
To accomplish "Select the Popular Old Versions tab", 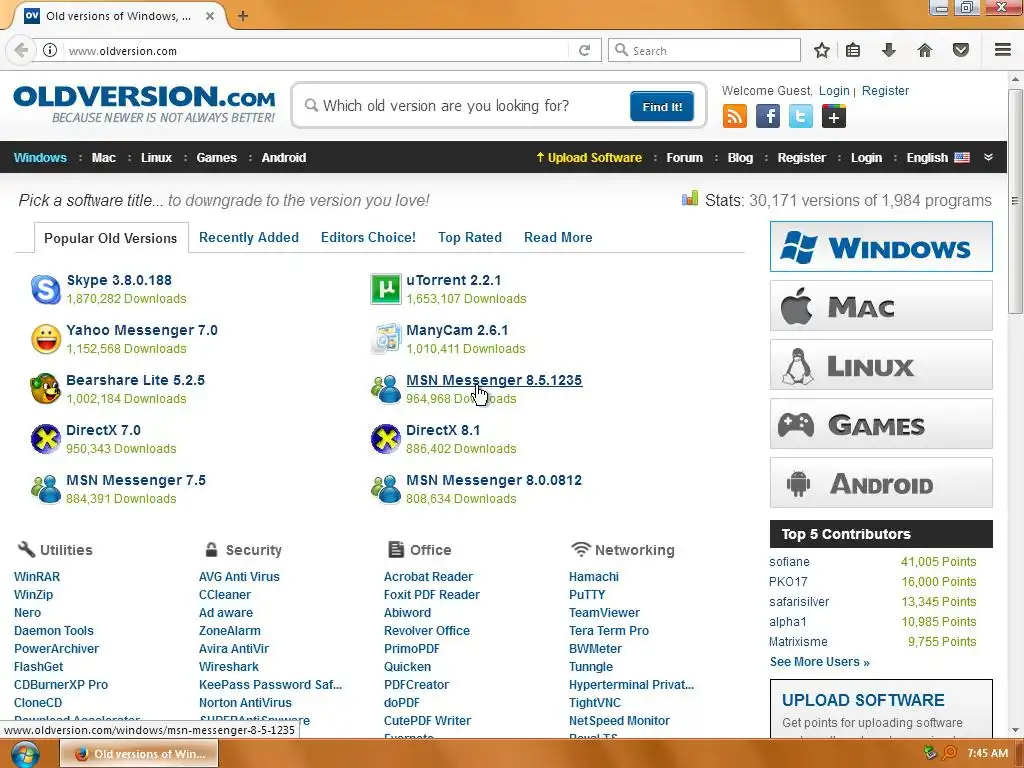I will [x=110, y=238].
